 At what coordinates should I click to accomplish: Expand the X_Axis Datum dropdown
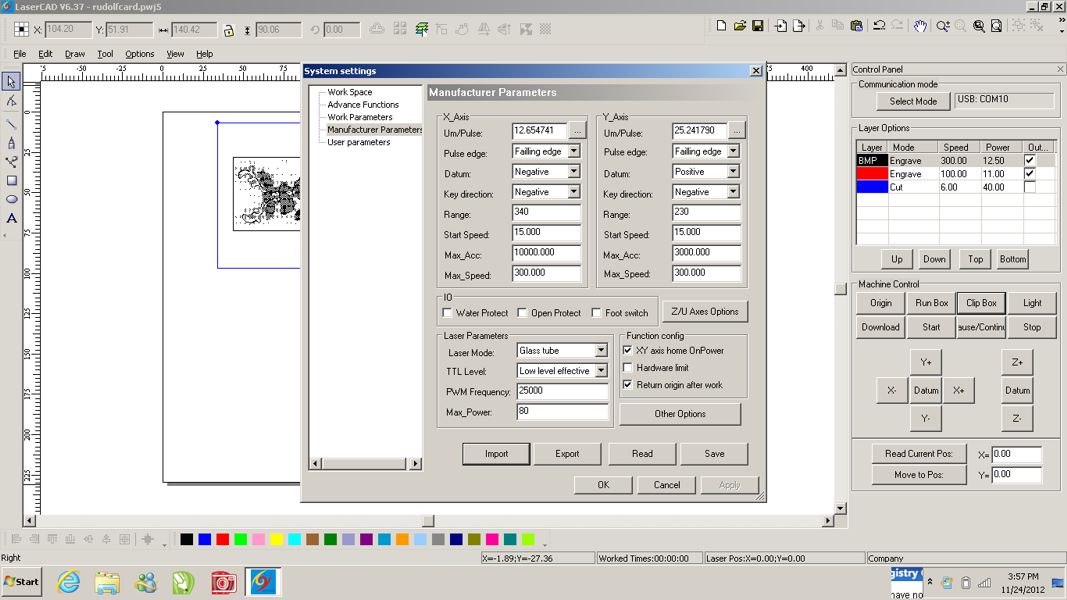574,172
